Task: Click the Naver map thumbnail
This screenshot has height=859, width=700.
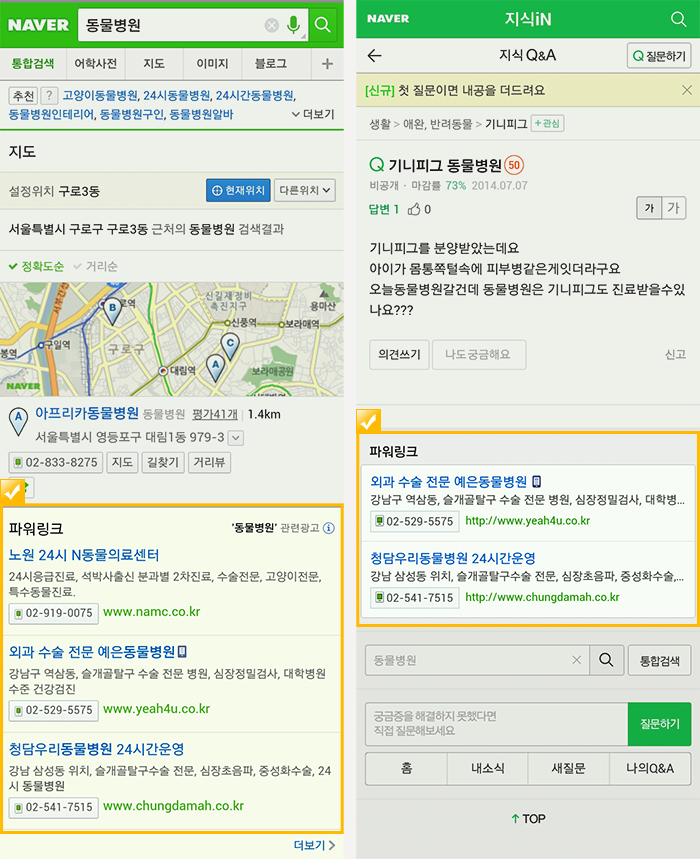Action: [171, 339]
